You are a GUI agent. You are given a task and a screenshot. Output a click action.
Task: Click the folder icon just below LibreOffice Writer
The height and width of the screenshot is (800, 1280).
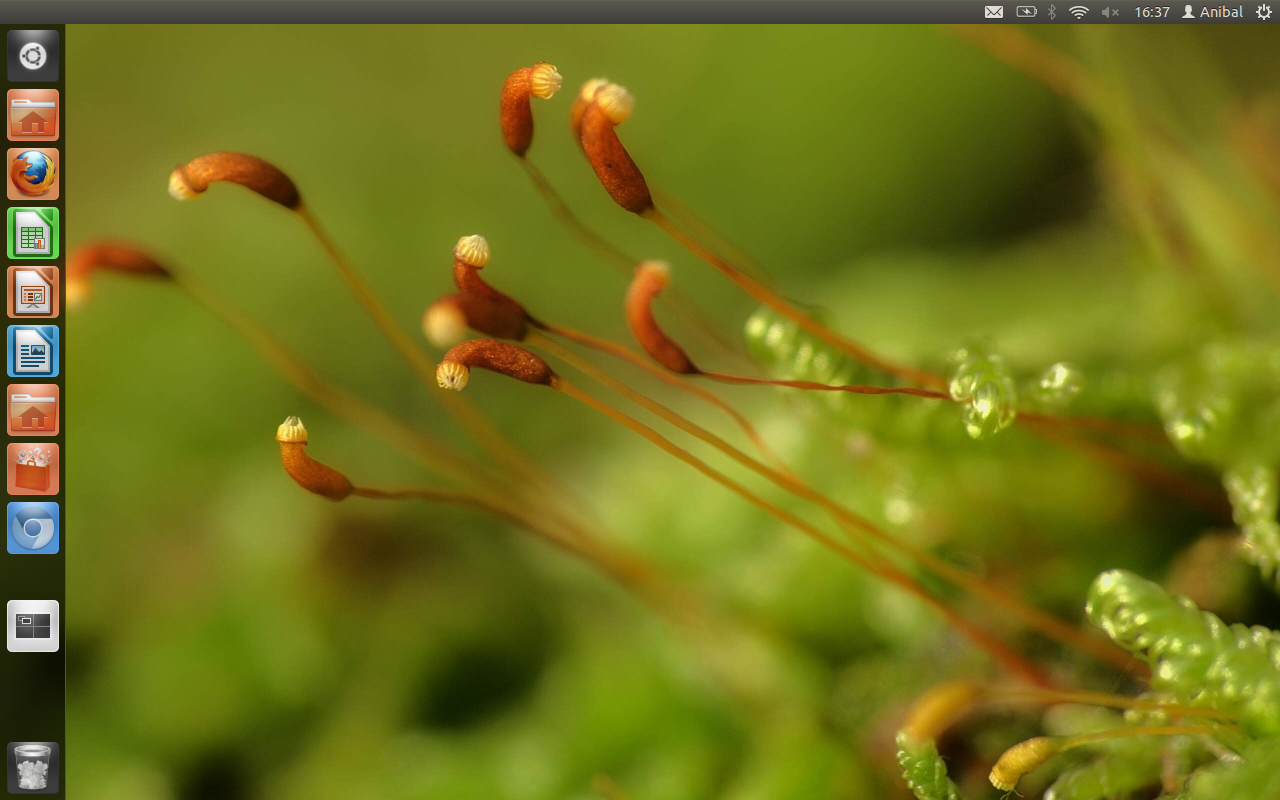pyautogui.click(x=33, y=410)
